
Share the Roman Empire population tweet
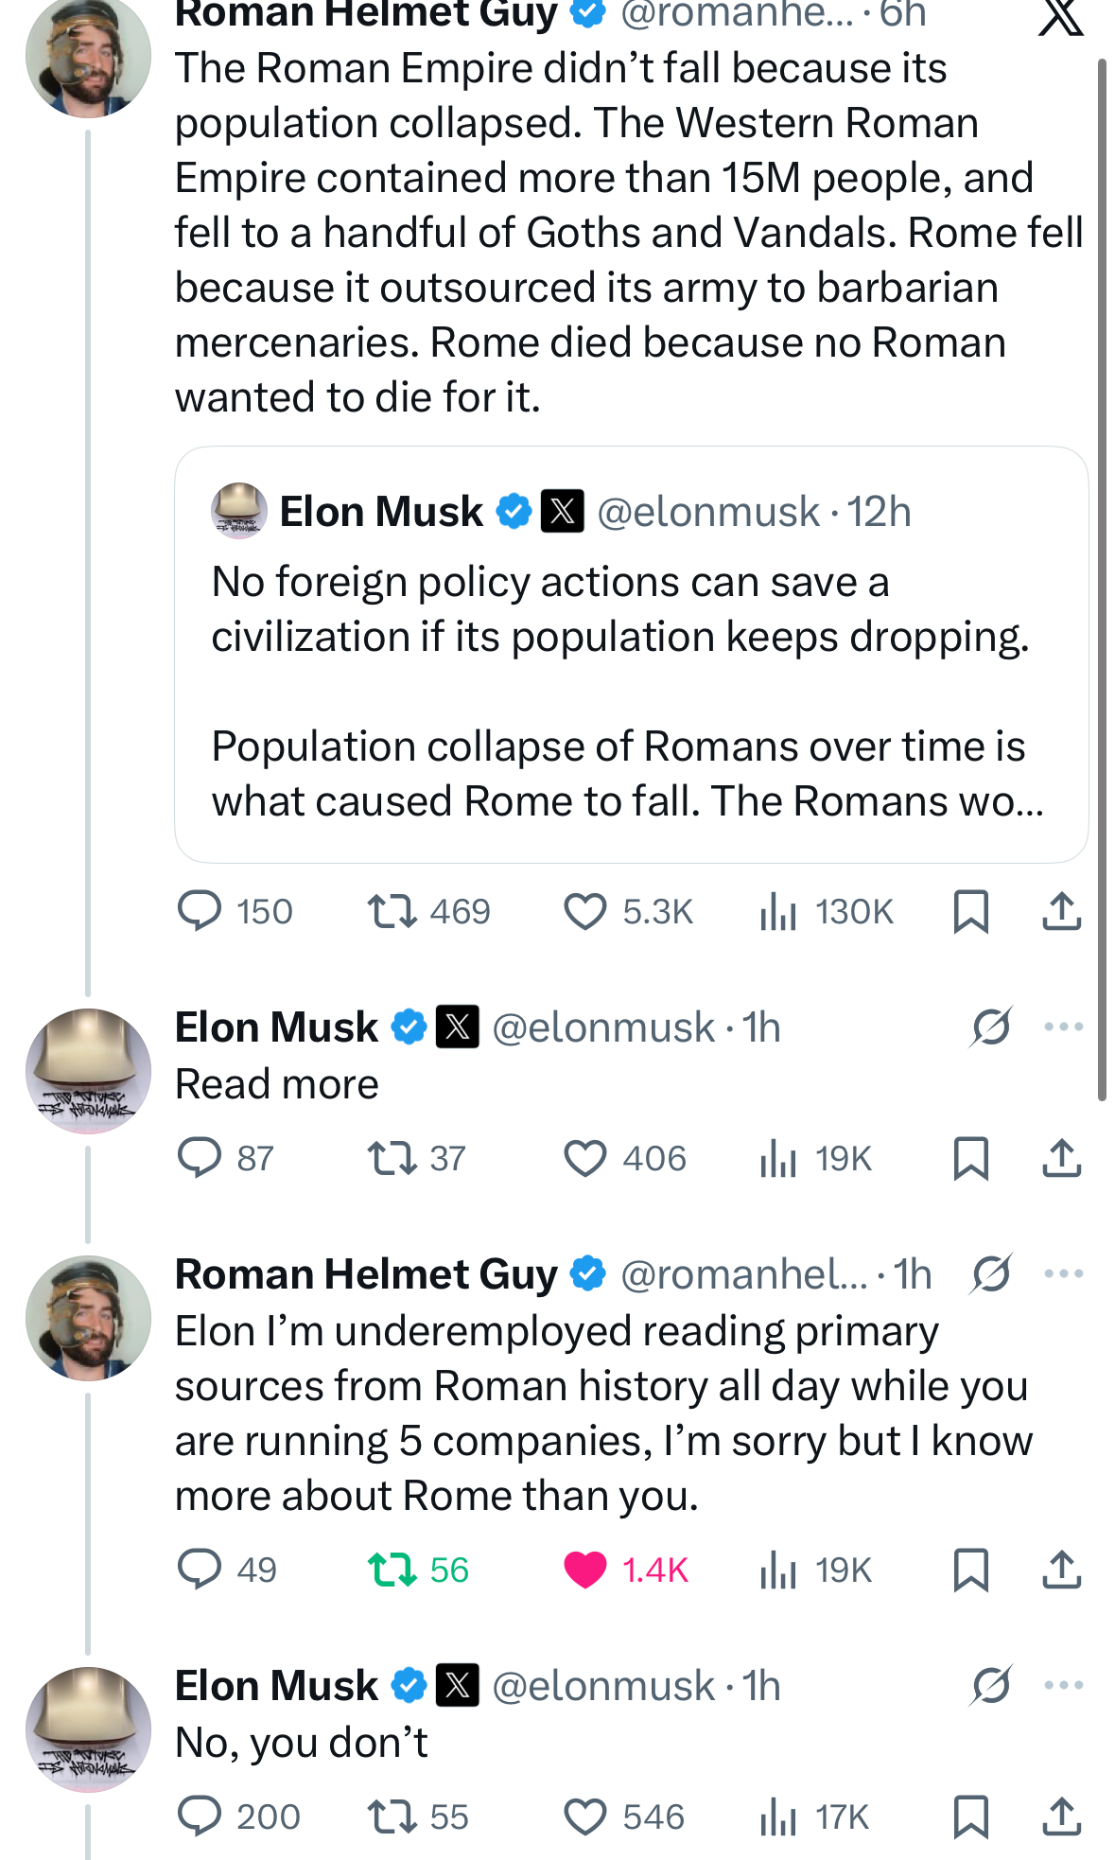(1061, 911)
